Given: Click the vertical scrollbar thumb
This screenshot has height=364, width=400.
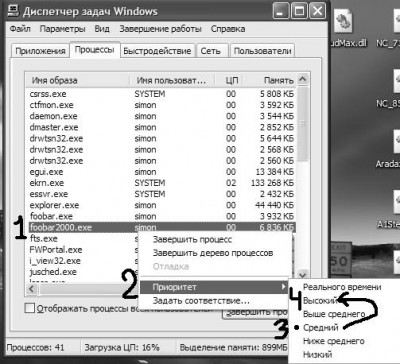Looking at the screenshot, I should (303, 124).
